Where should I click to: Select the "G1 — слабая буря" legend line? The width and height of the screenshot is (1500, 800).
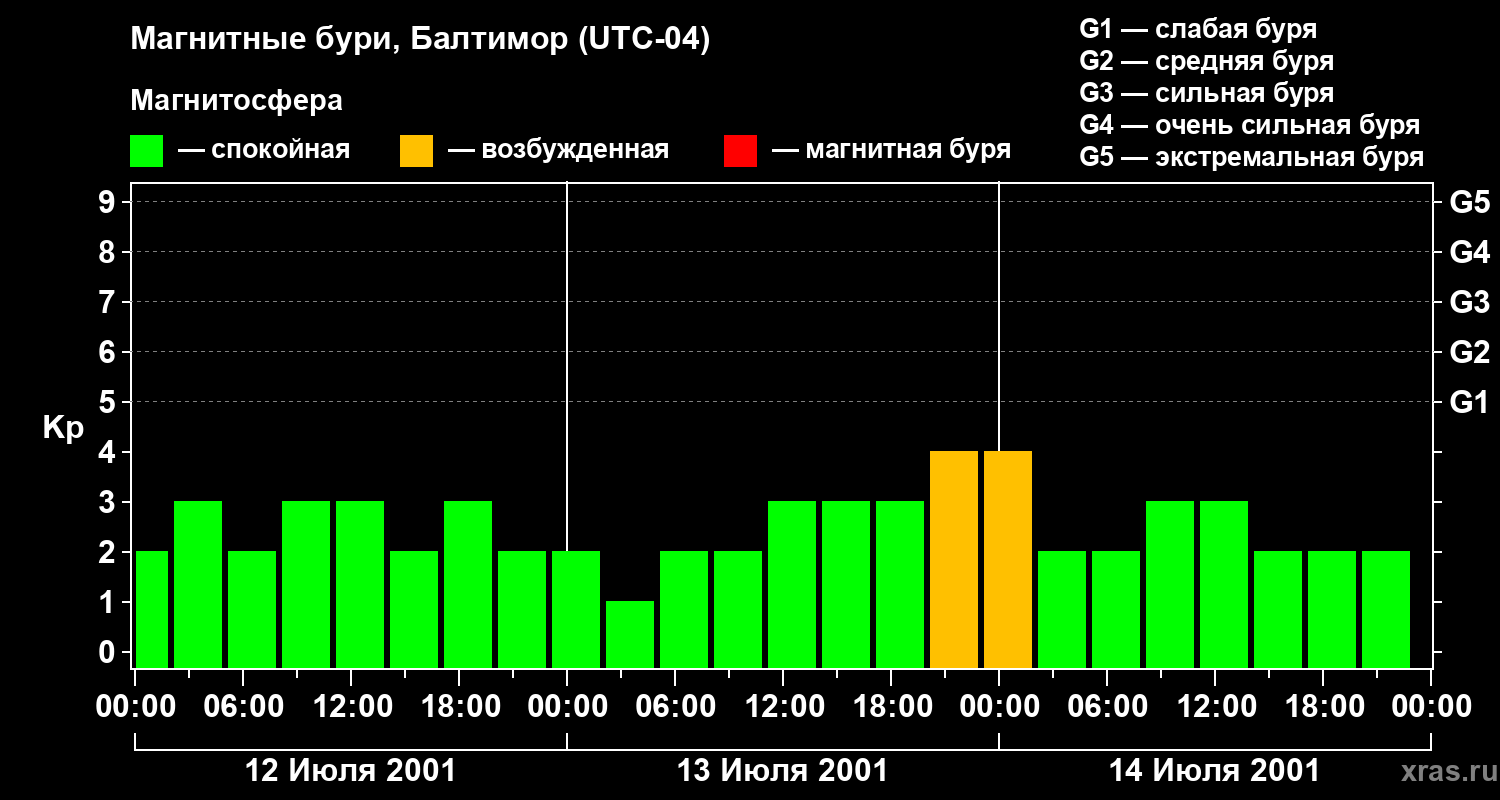point(1198,29)
